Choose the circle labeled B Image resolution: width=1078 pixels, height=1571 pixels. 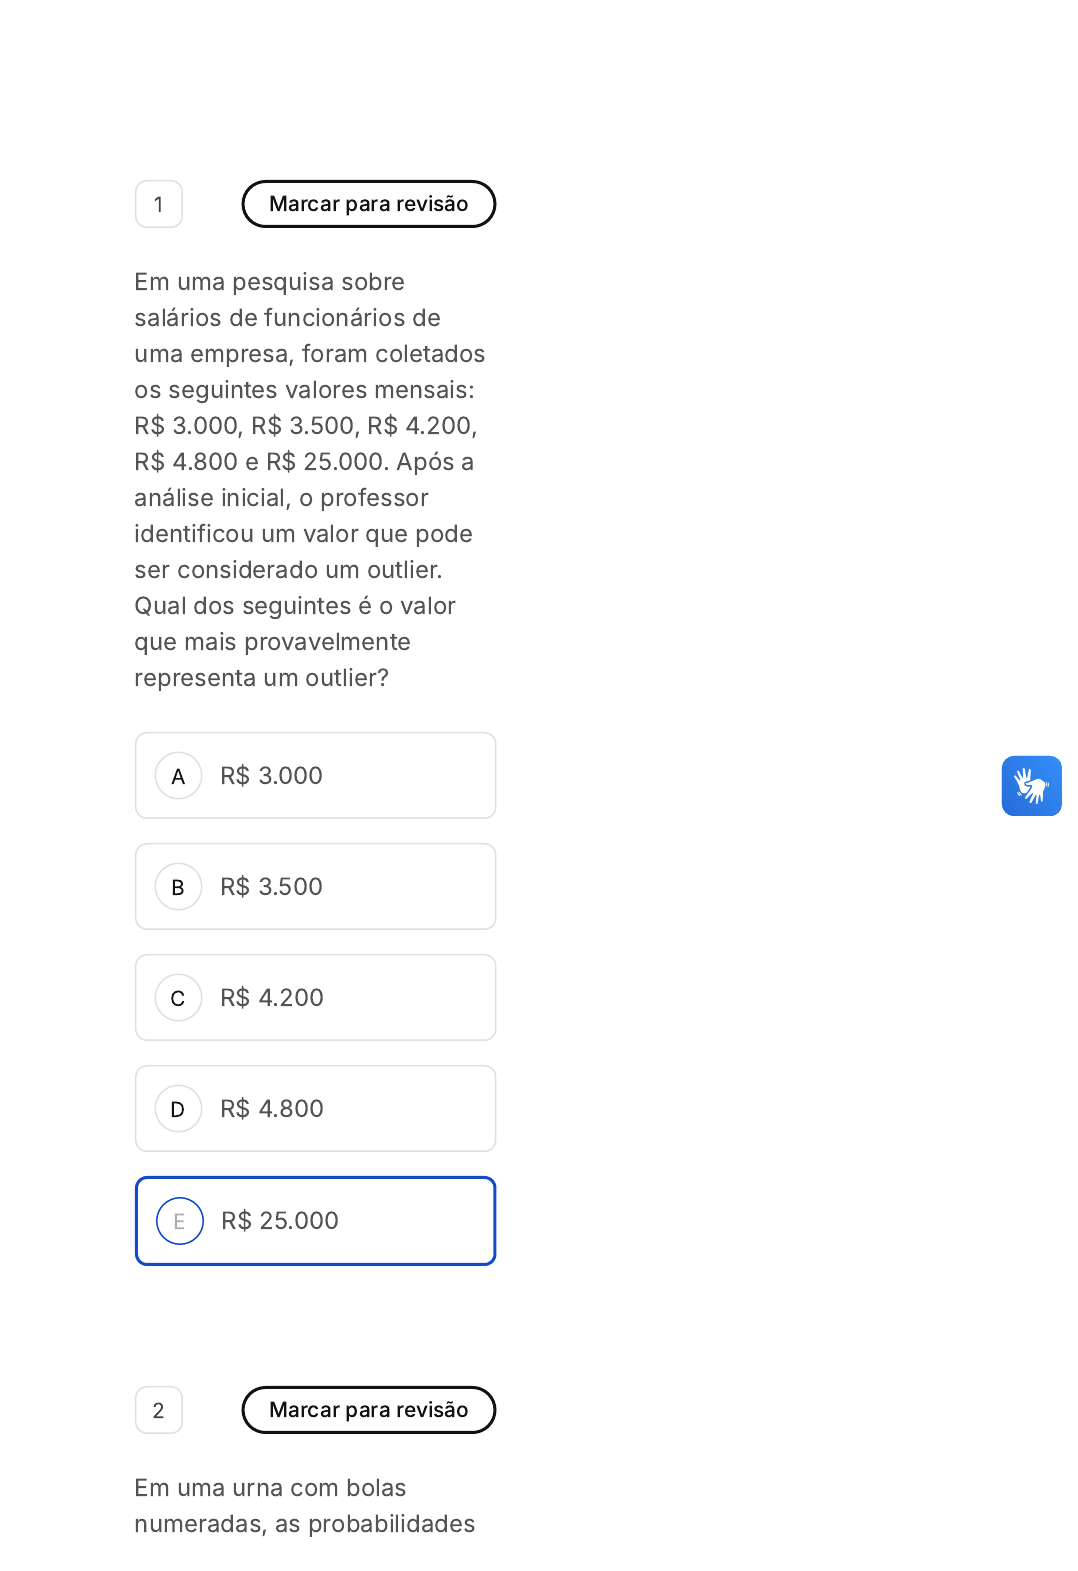(x=179, y=887)
